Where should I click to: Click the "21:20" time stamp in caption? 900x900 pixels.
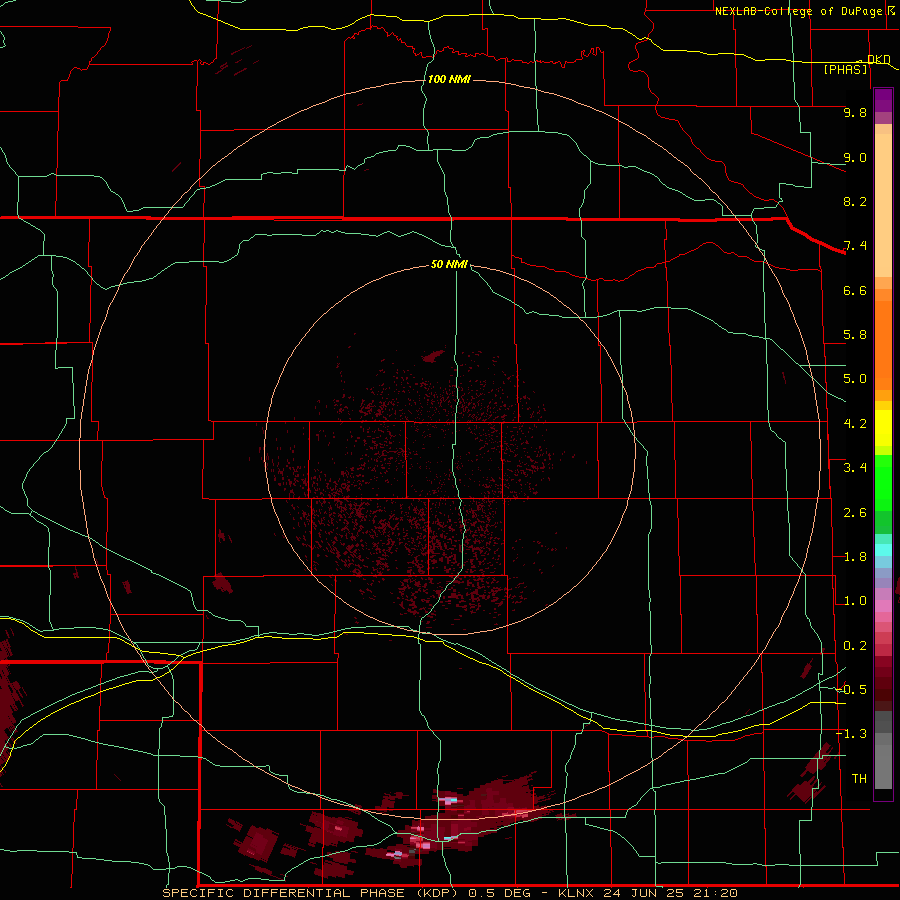(715, 893)
